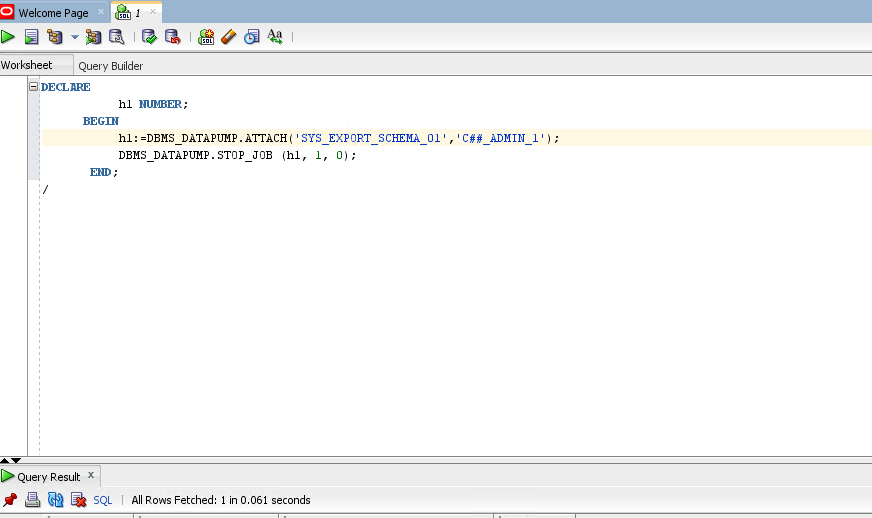The image size is (872, 518).
Task: Delete row with red X icon
Action: (78, 500)
